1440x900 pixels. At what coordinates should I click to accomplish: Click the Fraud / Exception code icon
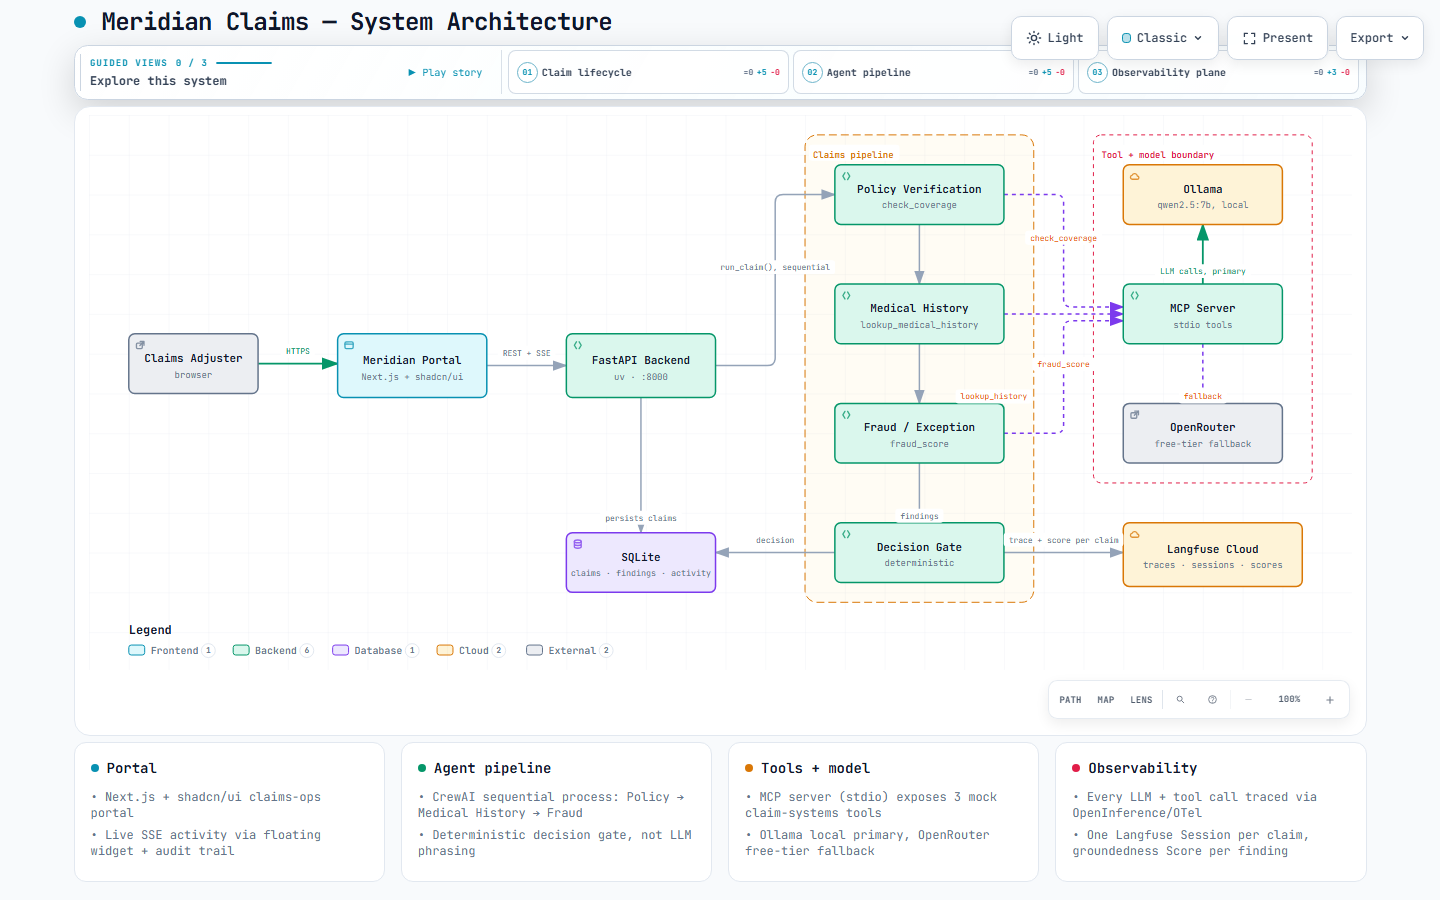tap(846, 414)
